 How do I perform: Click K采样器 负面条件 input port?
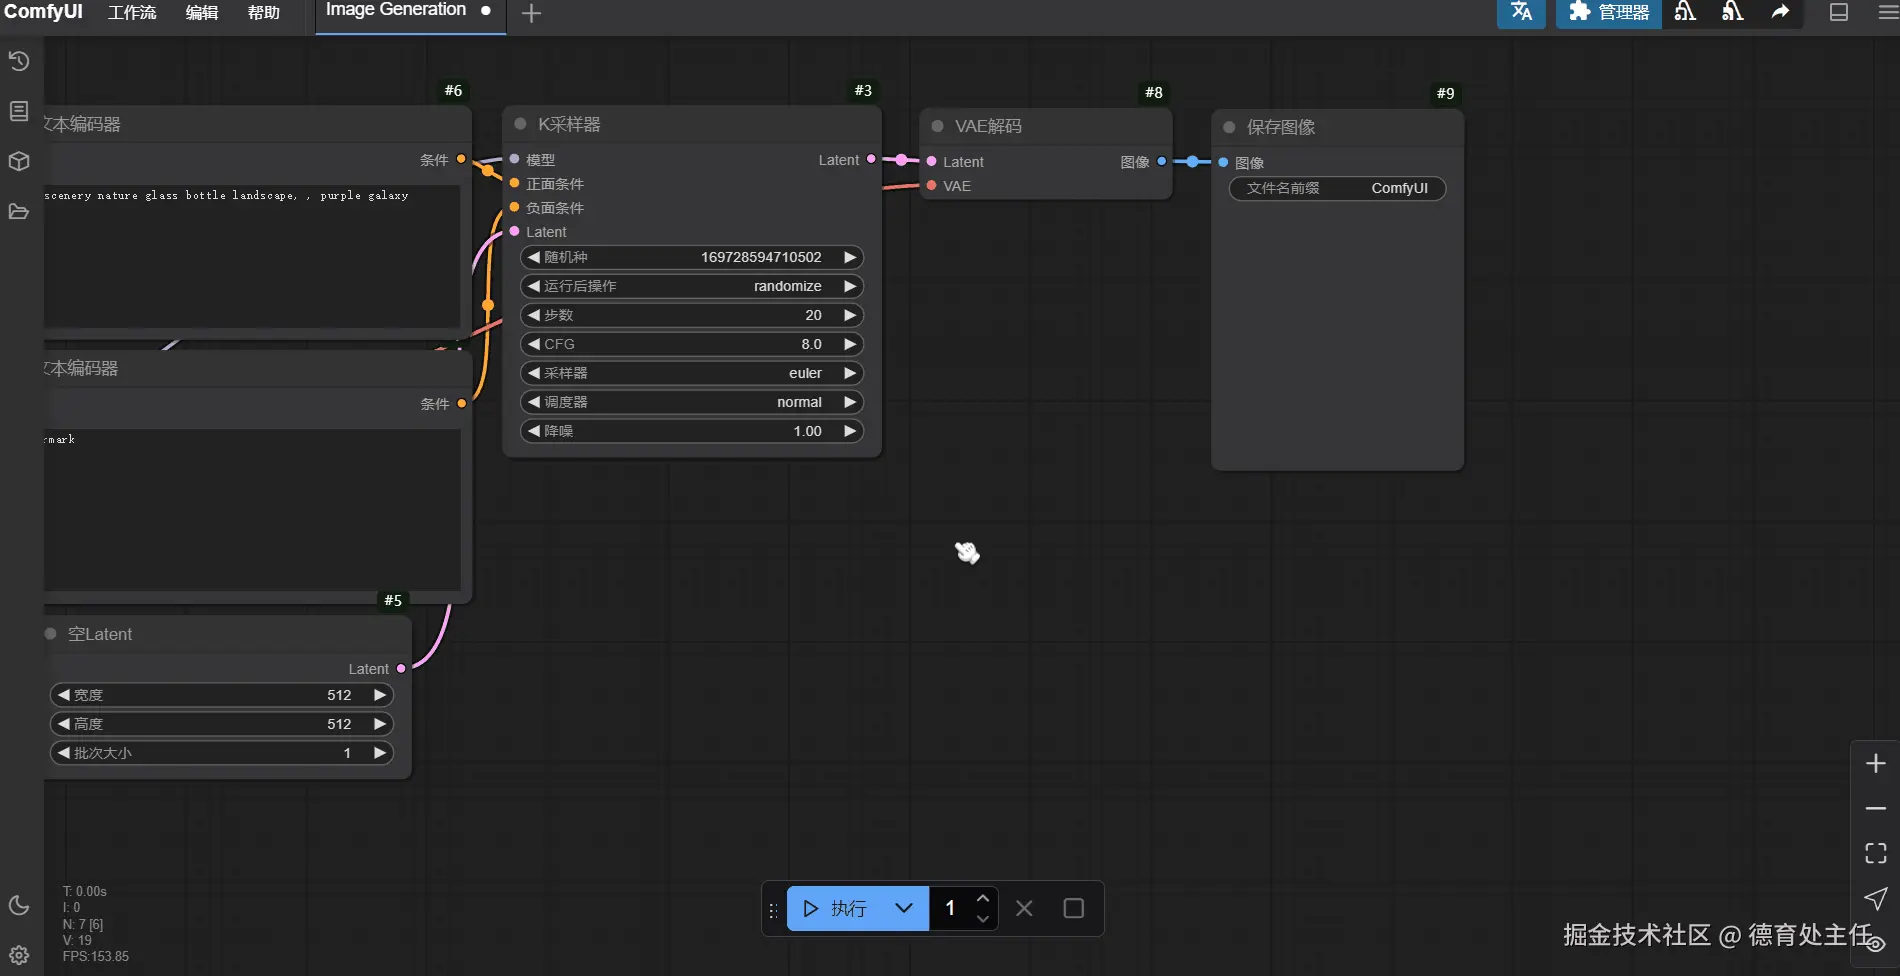[x=514, y=207]
